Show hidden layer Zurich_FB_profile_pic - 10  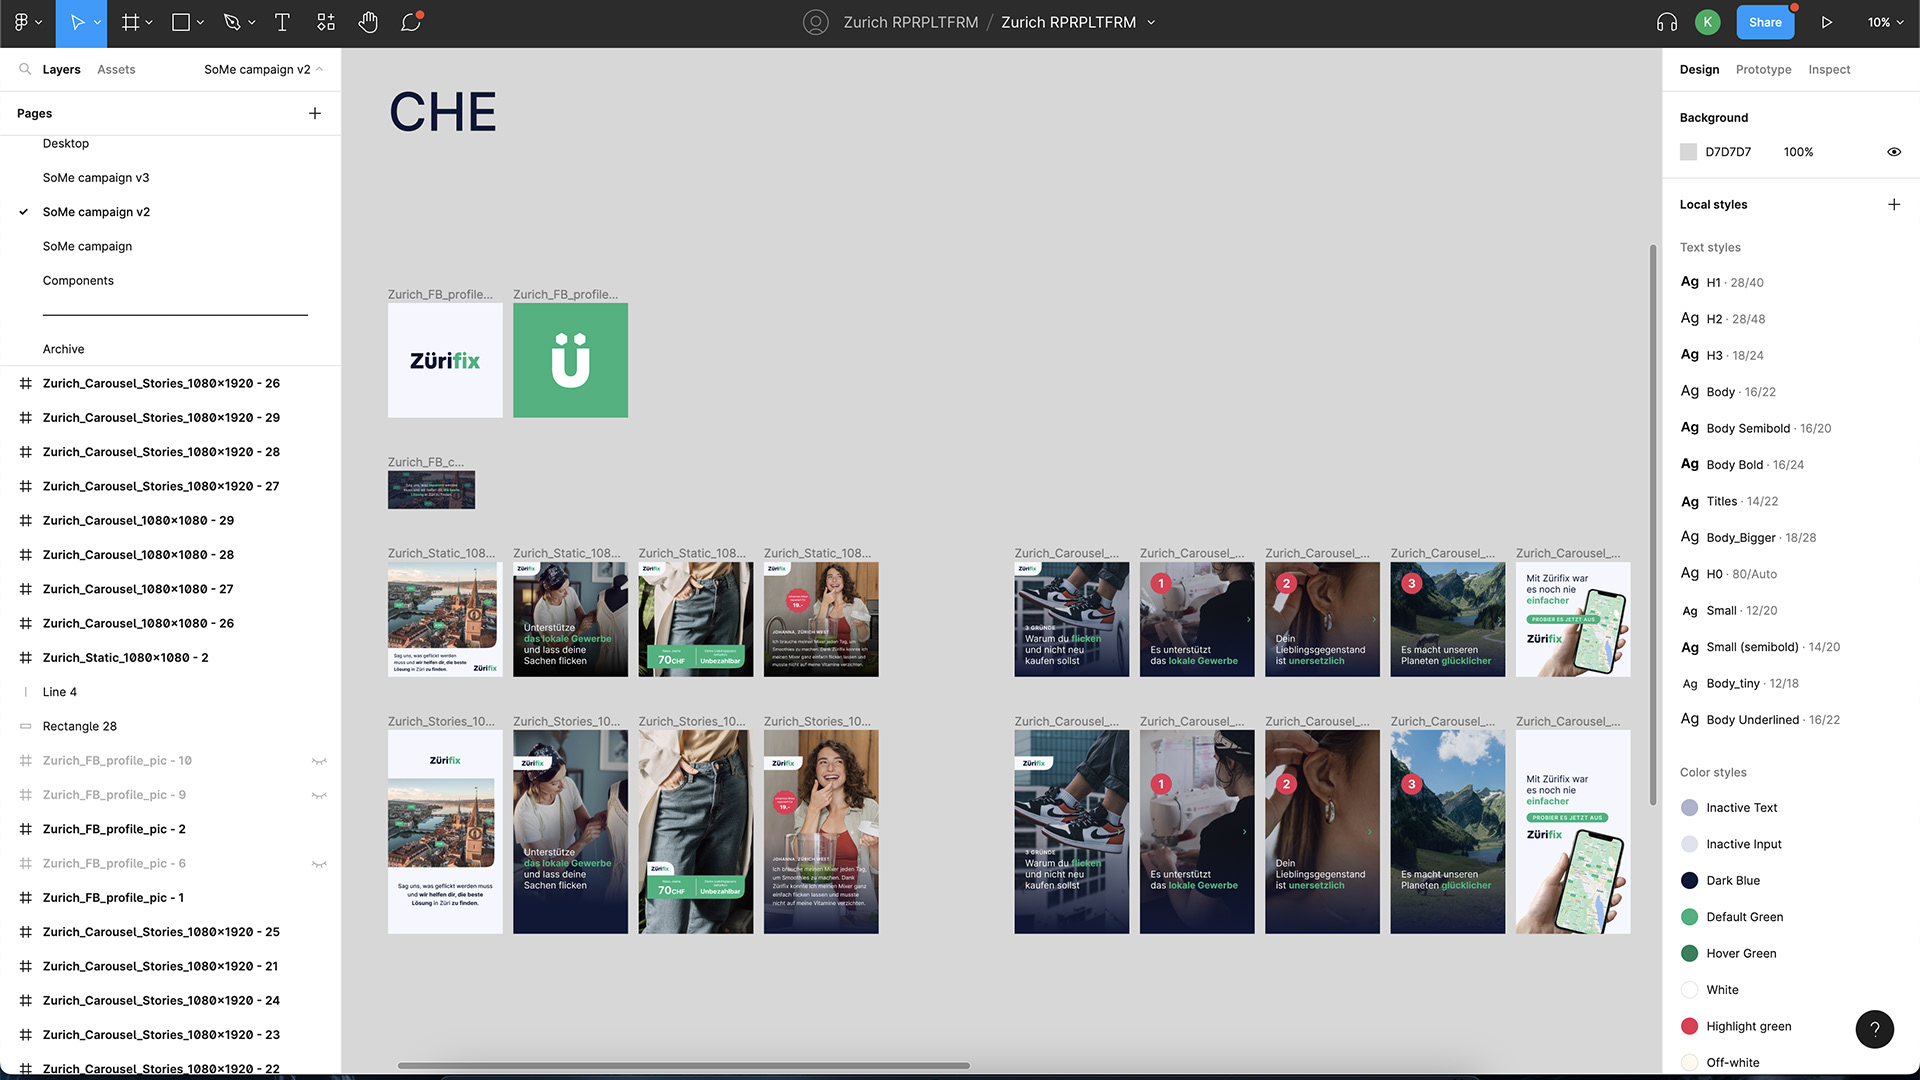[319, 761]
